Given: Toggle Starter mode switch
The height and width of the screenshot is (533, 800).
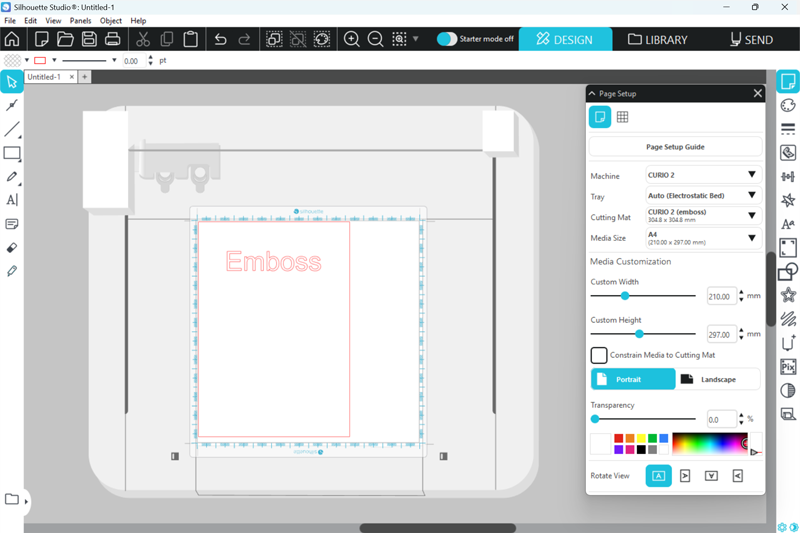Looking at the screenshot, I should (447, 40).
